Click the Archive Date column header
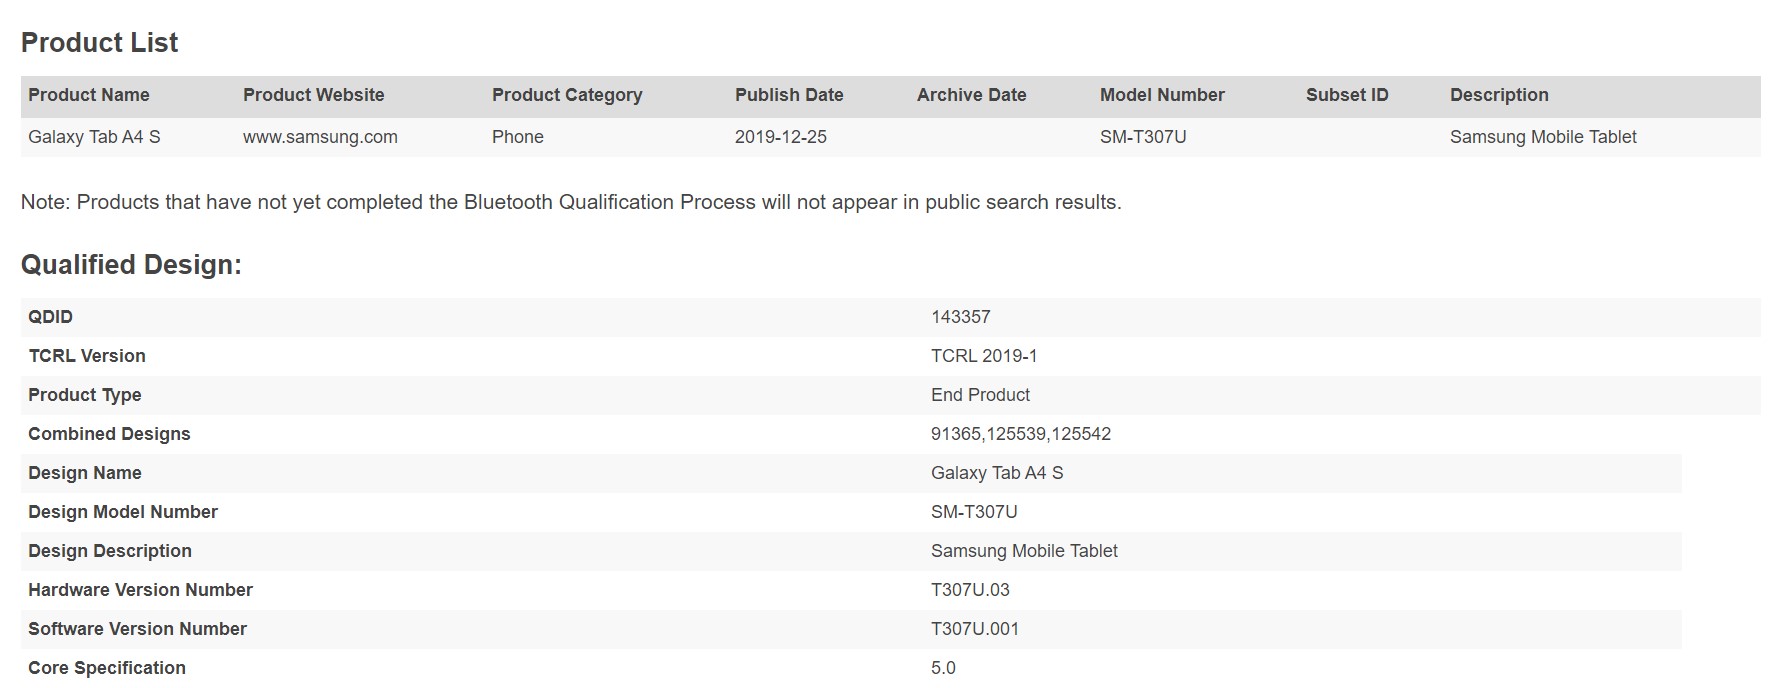This screenshot has height=688, width=1774. [971, 95]
